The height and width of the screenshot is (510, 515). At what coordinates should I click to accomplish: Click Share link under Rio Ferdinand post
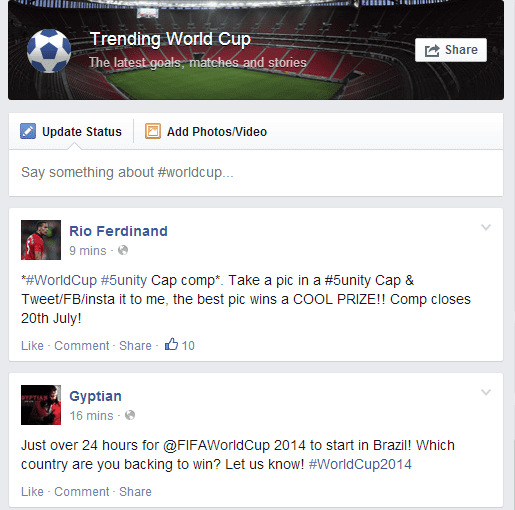tap(135, 346)
